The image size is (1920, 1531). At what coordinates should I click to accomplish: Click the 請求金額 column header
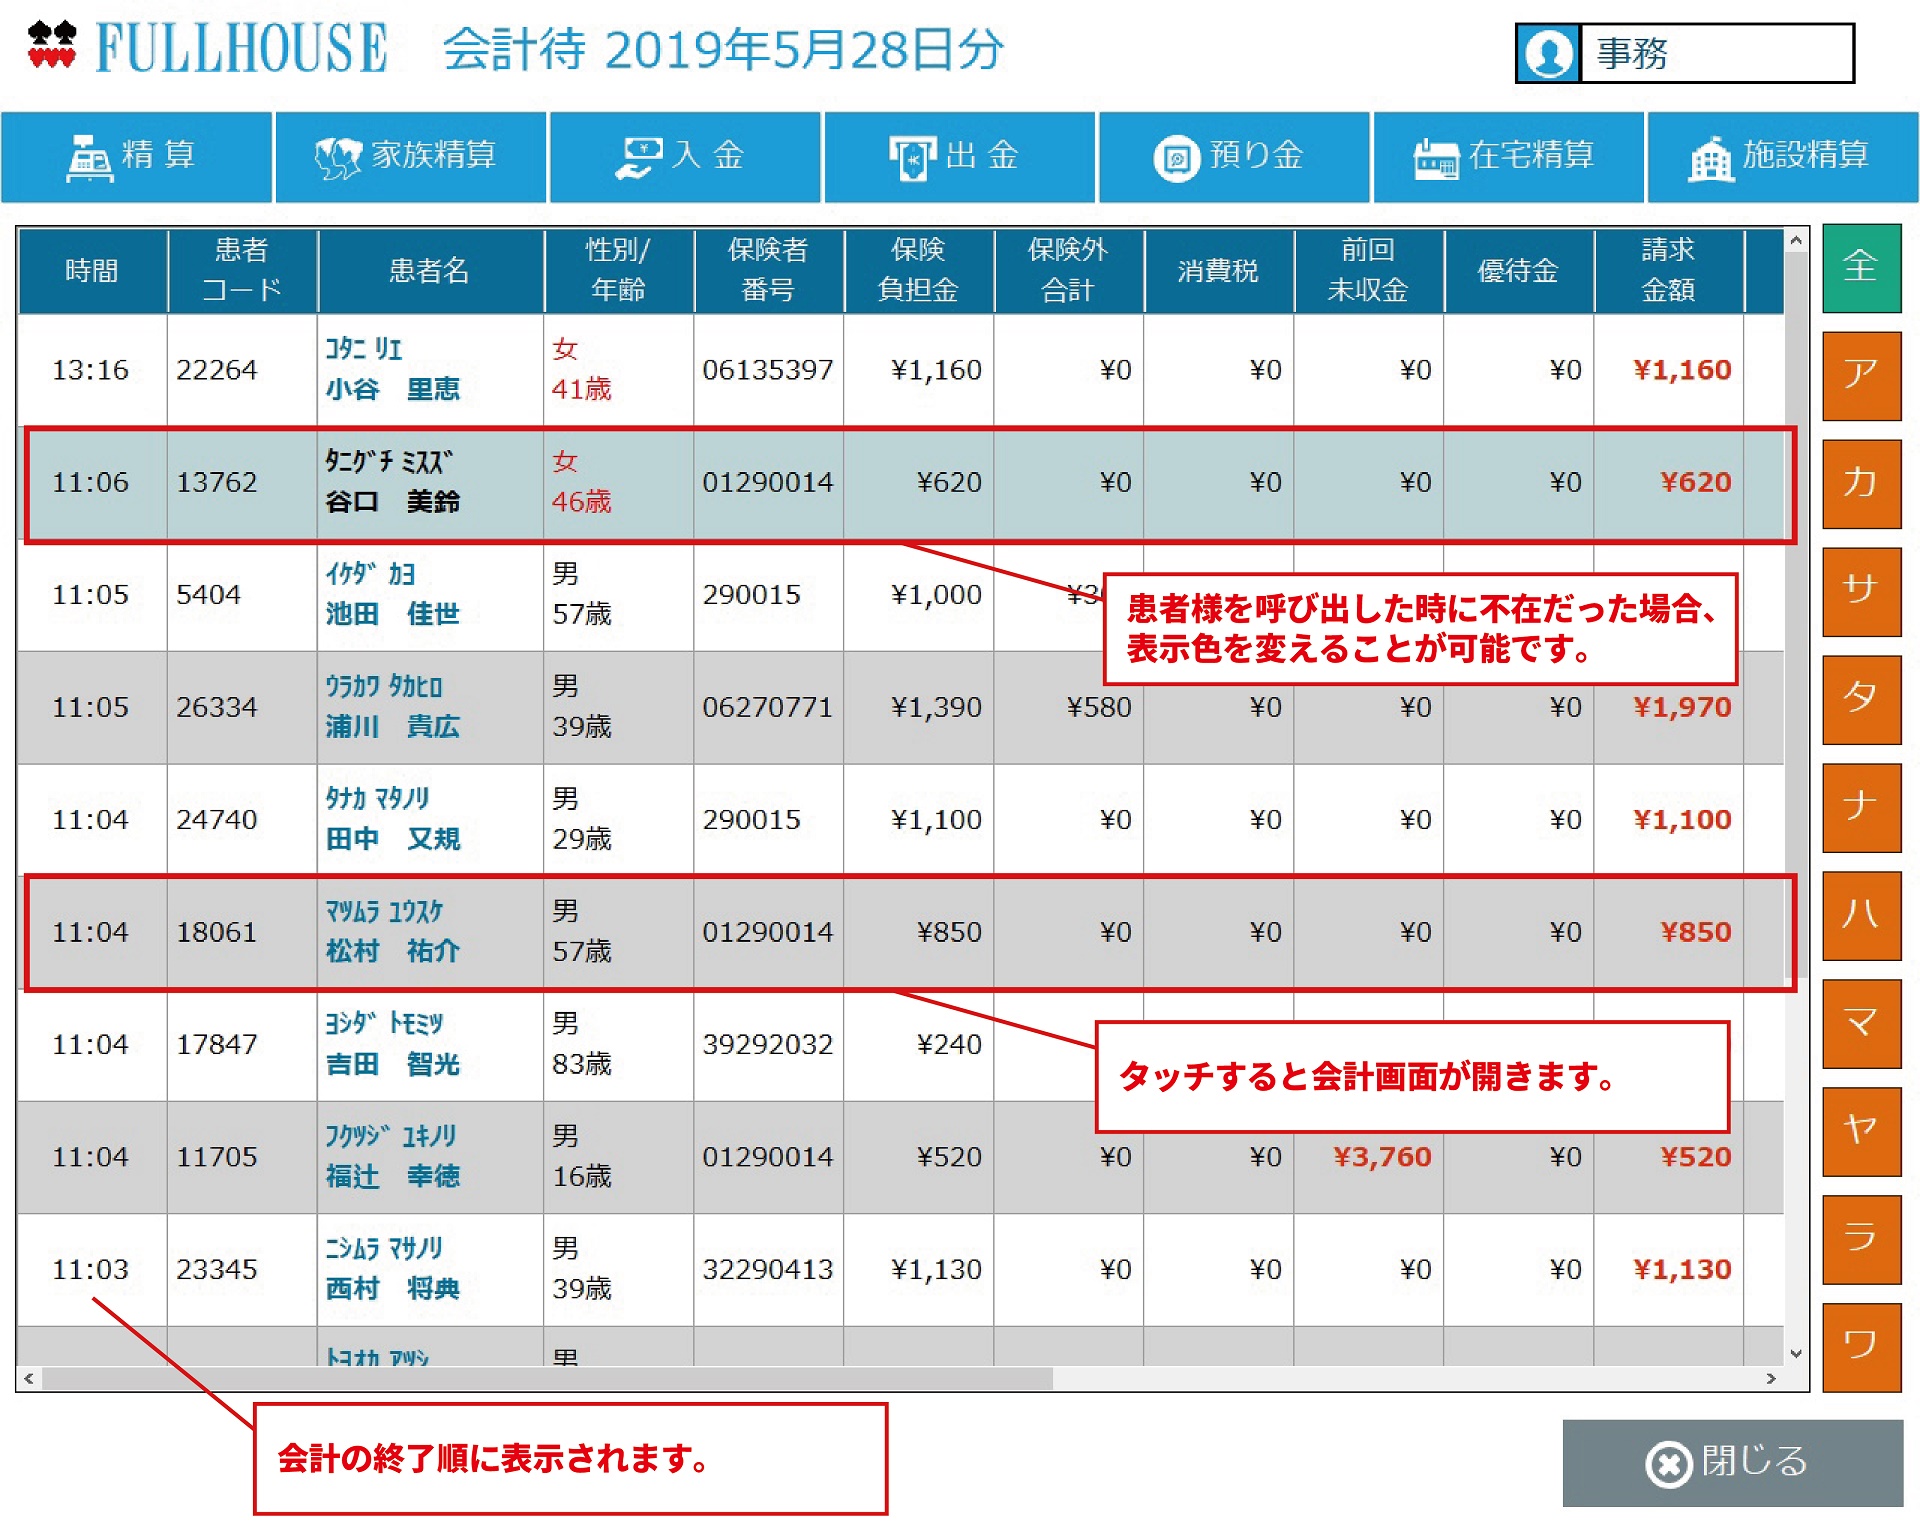pos(1667,270)
